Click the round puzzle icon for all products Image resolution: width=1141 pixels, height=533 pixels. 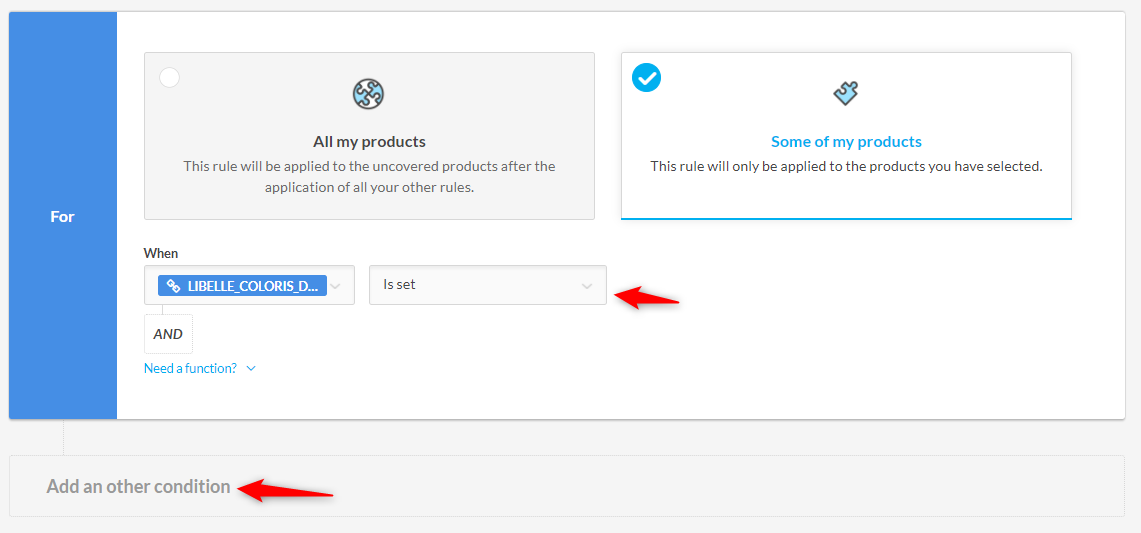tap(368, 95)
